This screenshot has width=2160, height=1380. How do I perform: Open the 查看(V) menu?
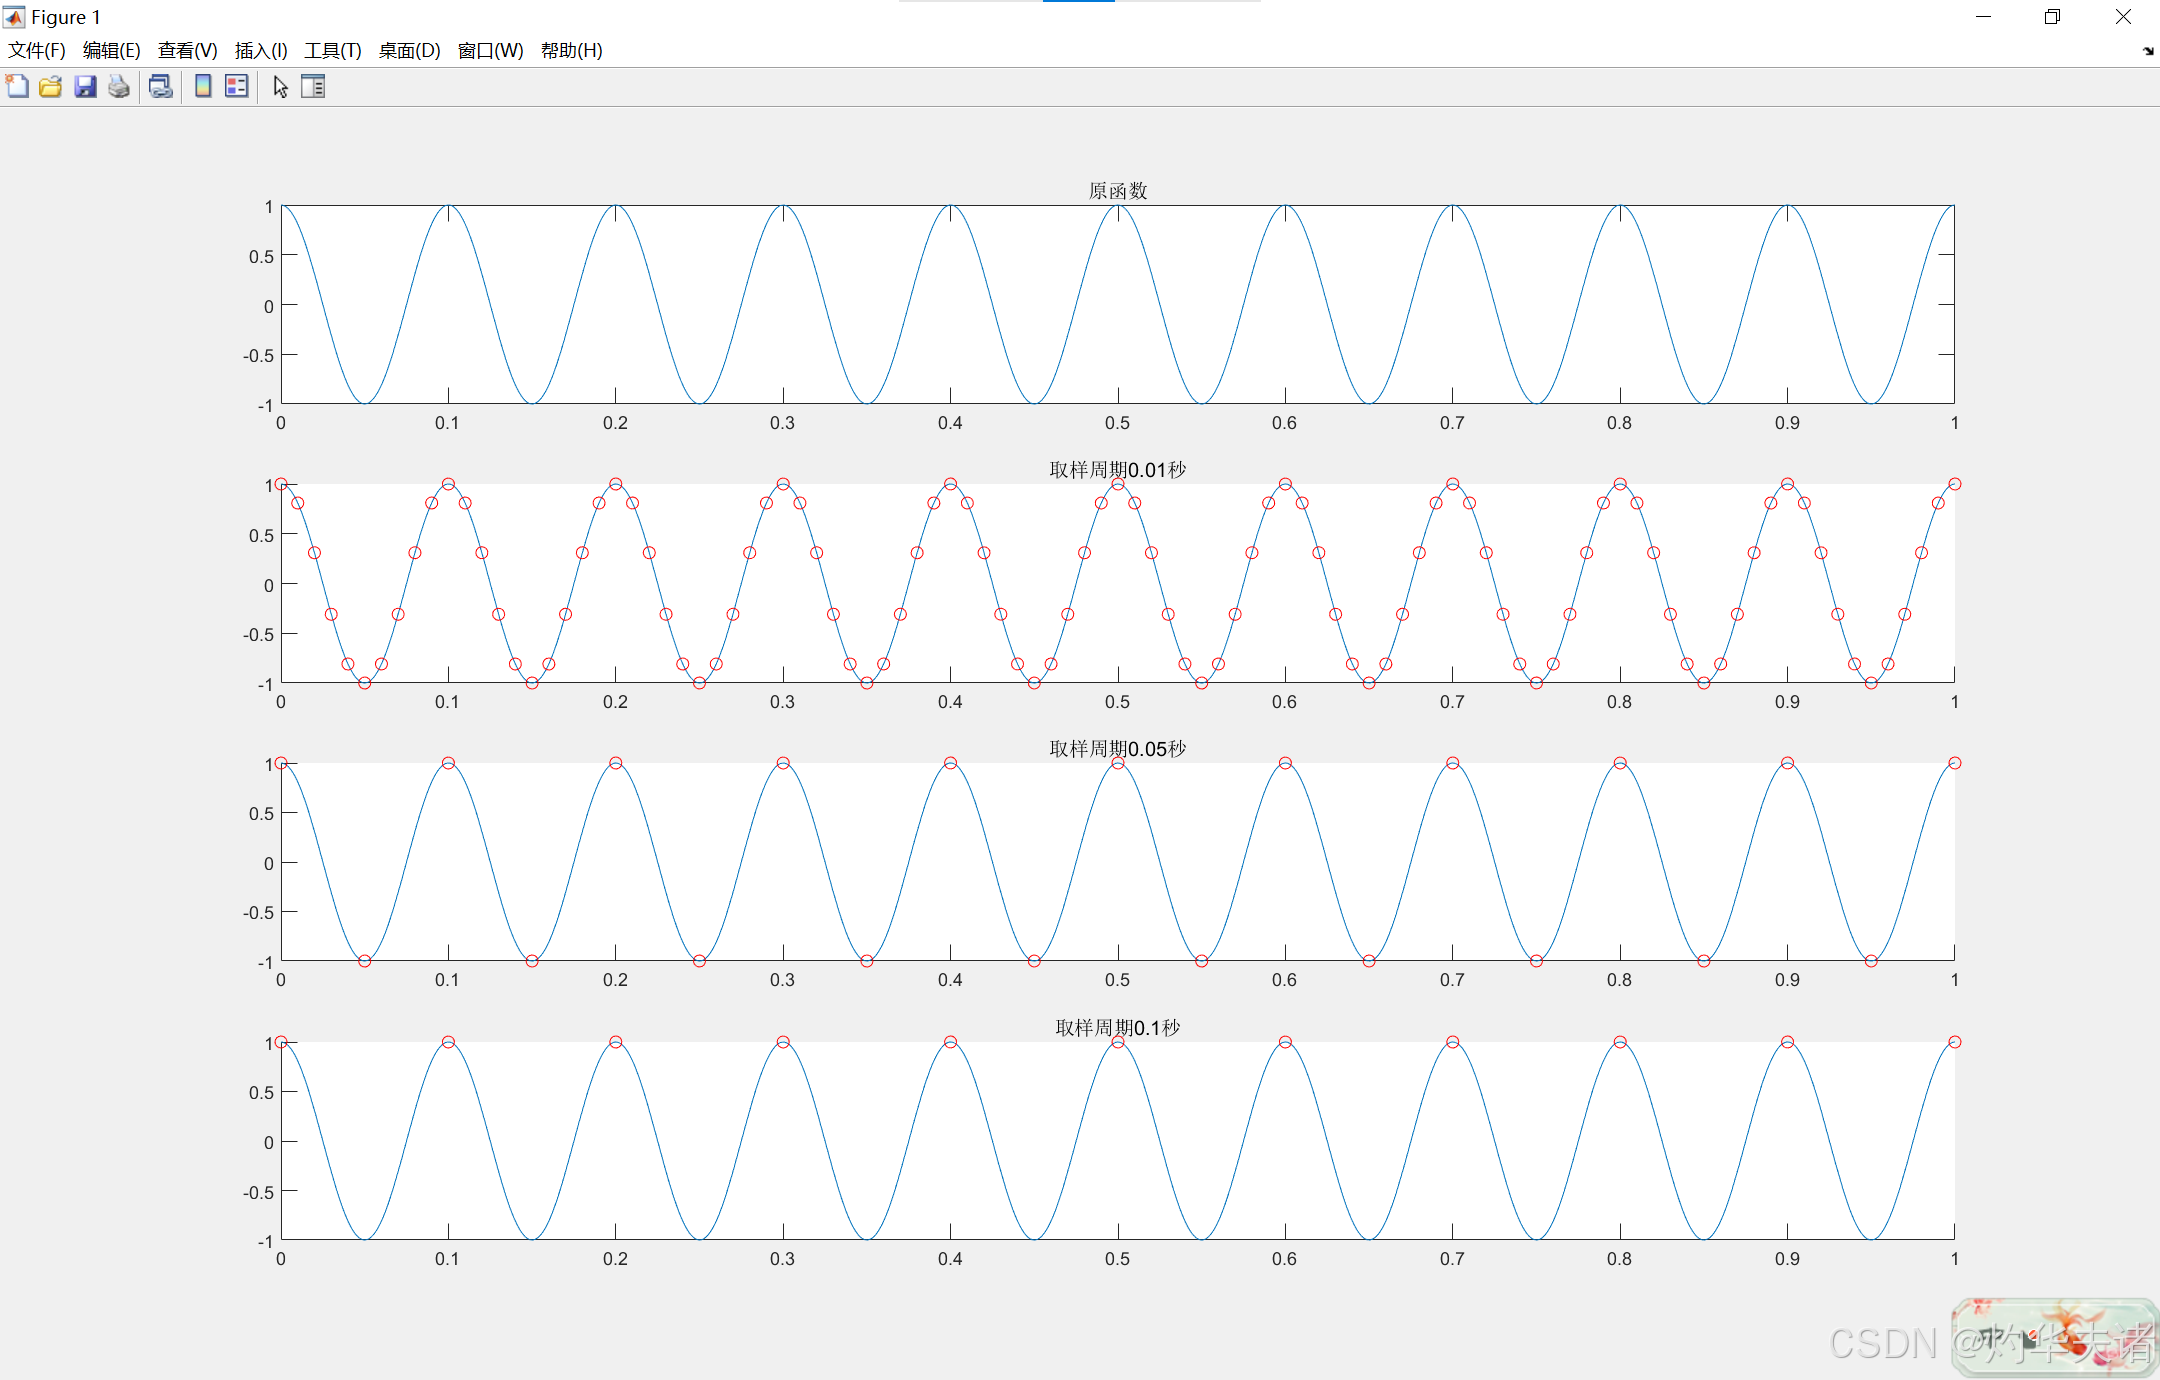(x=187, y=51)
